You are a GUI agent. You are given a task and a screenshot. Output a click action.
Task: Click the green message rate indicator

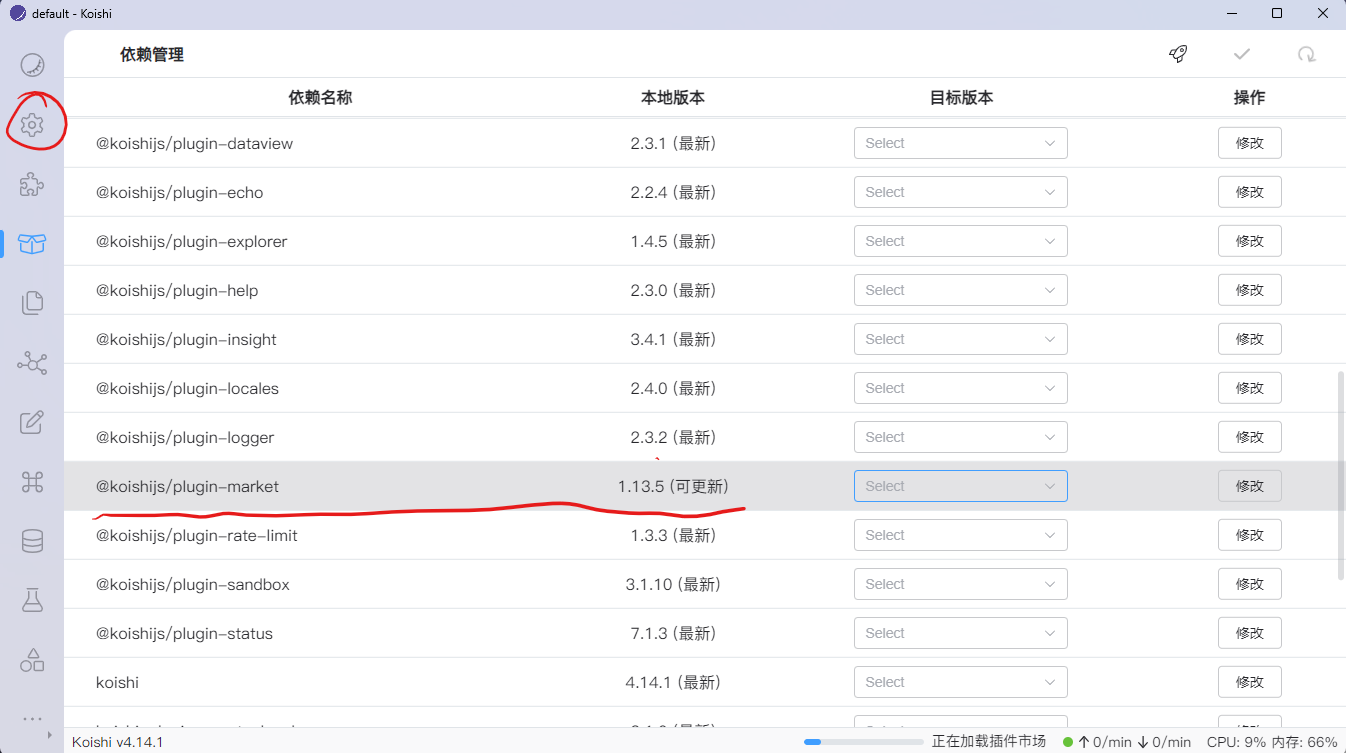tap(1068, 742)
